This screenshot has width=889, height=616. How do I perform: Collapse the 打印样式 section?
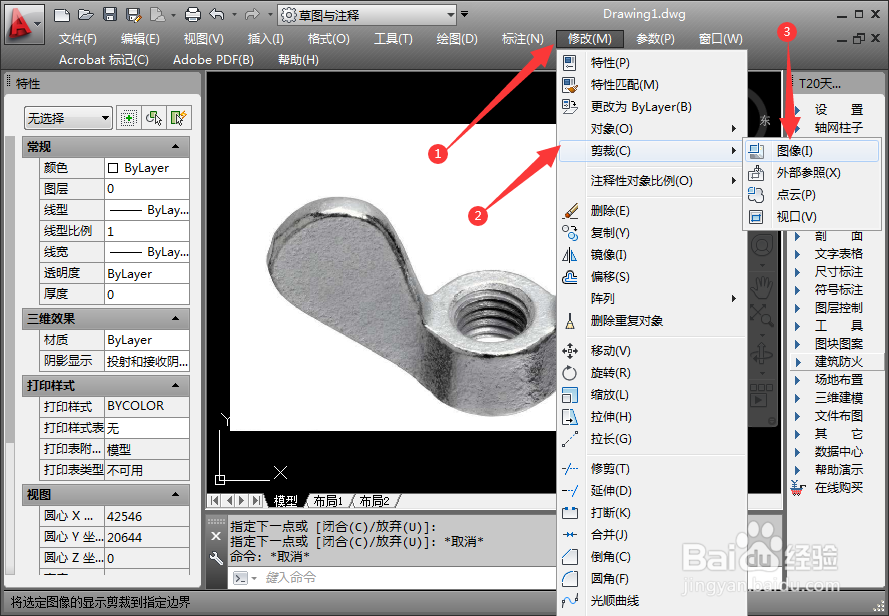click(x=175, y=385)
